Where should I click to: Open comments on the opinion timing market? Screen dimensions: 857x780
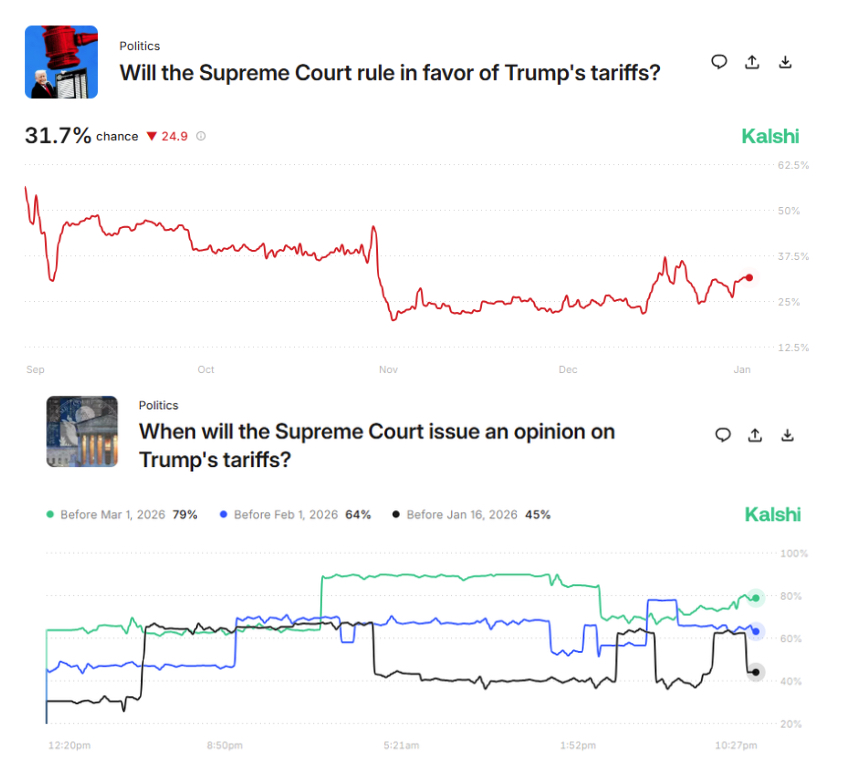722,435
